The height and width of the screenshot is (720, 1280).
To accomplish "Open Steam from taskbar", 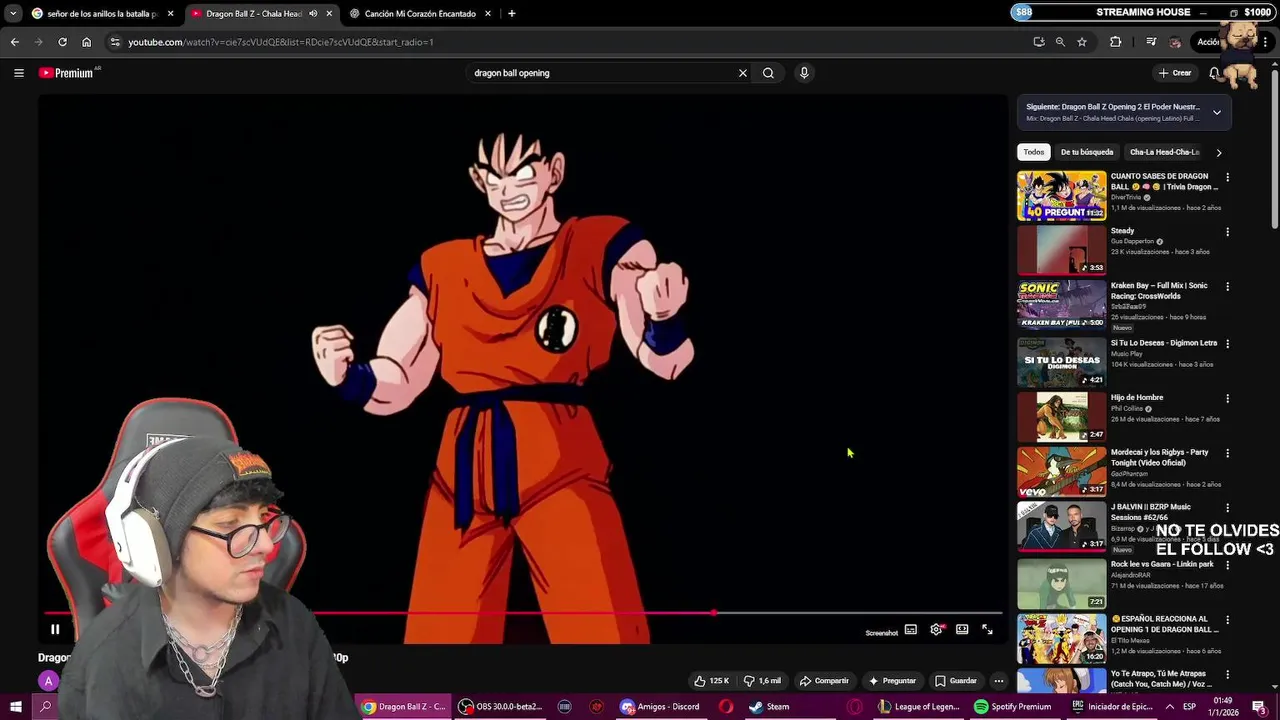I will tap(769, 707).
